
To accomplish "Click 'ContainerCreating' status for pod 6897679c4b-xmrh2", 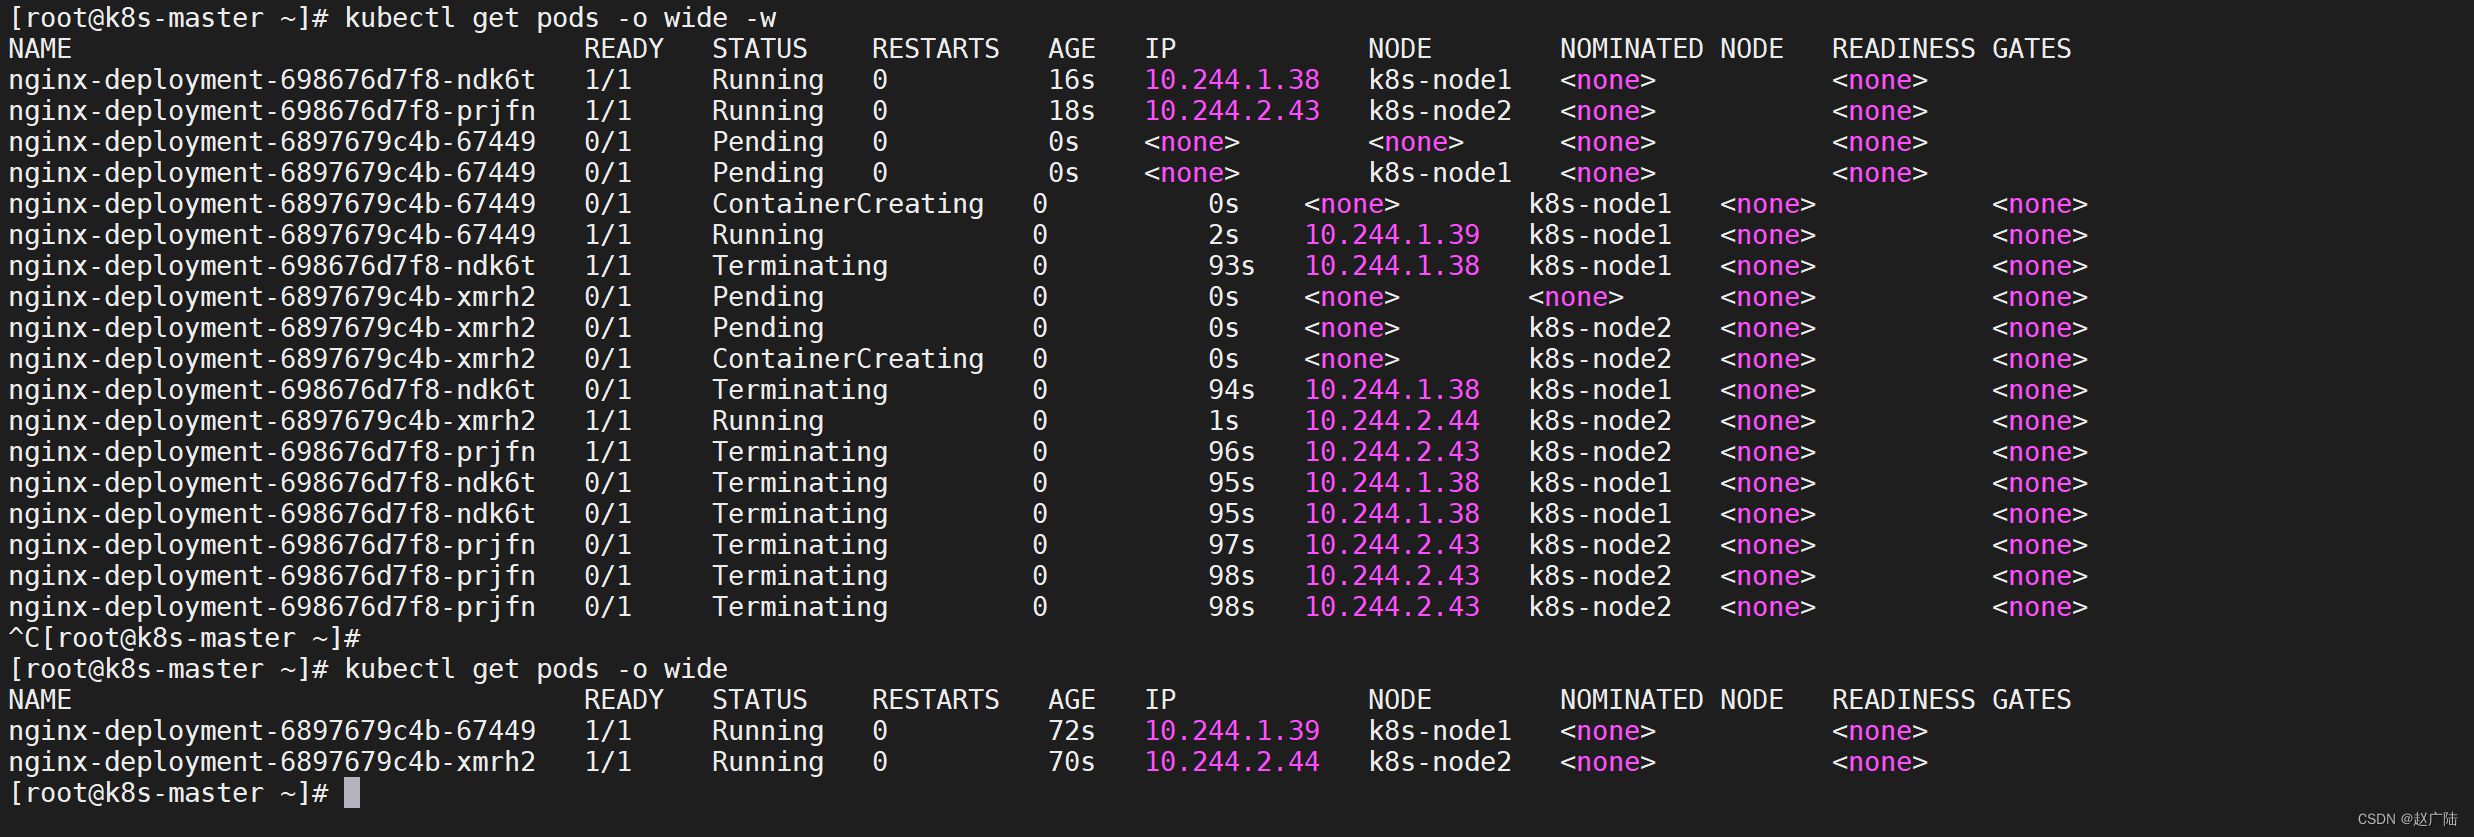I will coord(848,359).
